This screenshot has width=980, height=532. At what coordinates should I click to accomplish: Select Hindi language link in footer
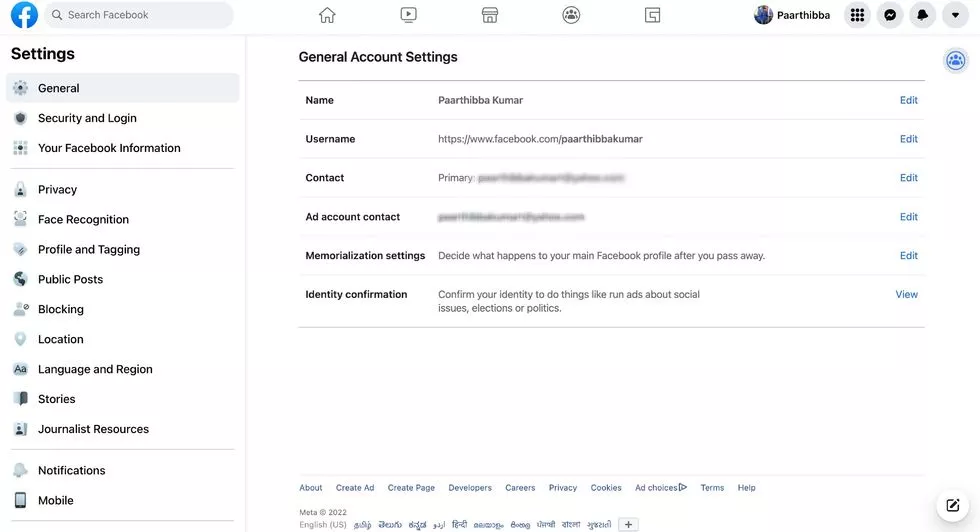459,524
